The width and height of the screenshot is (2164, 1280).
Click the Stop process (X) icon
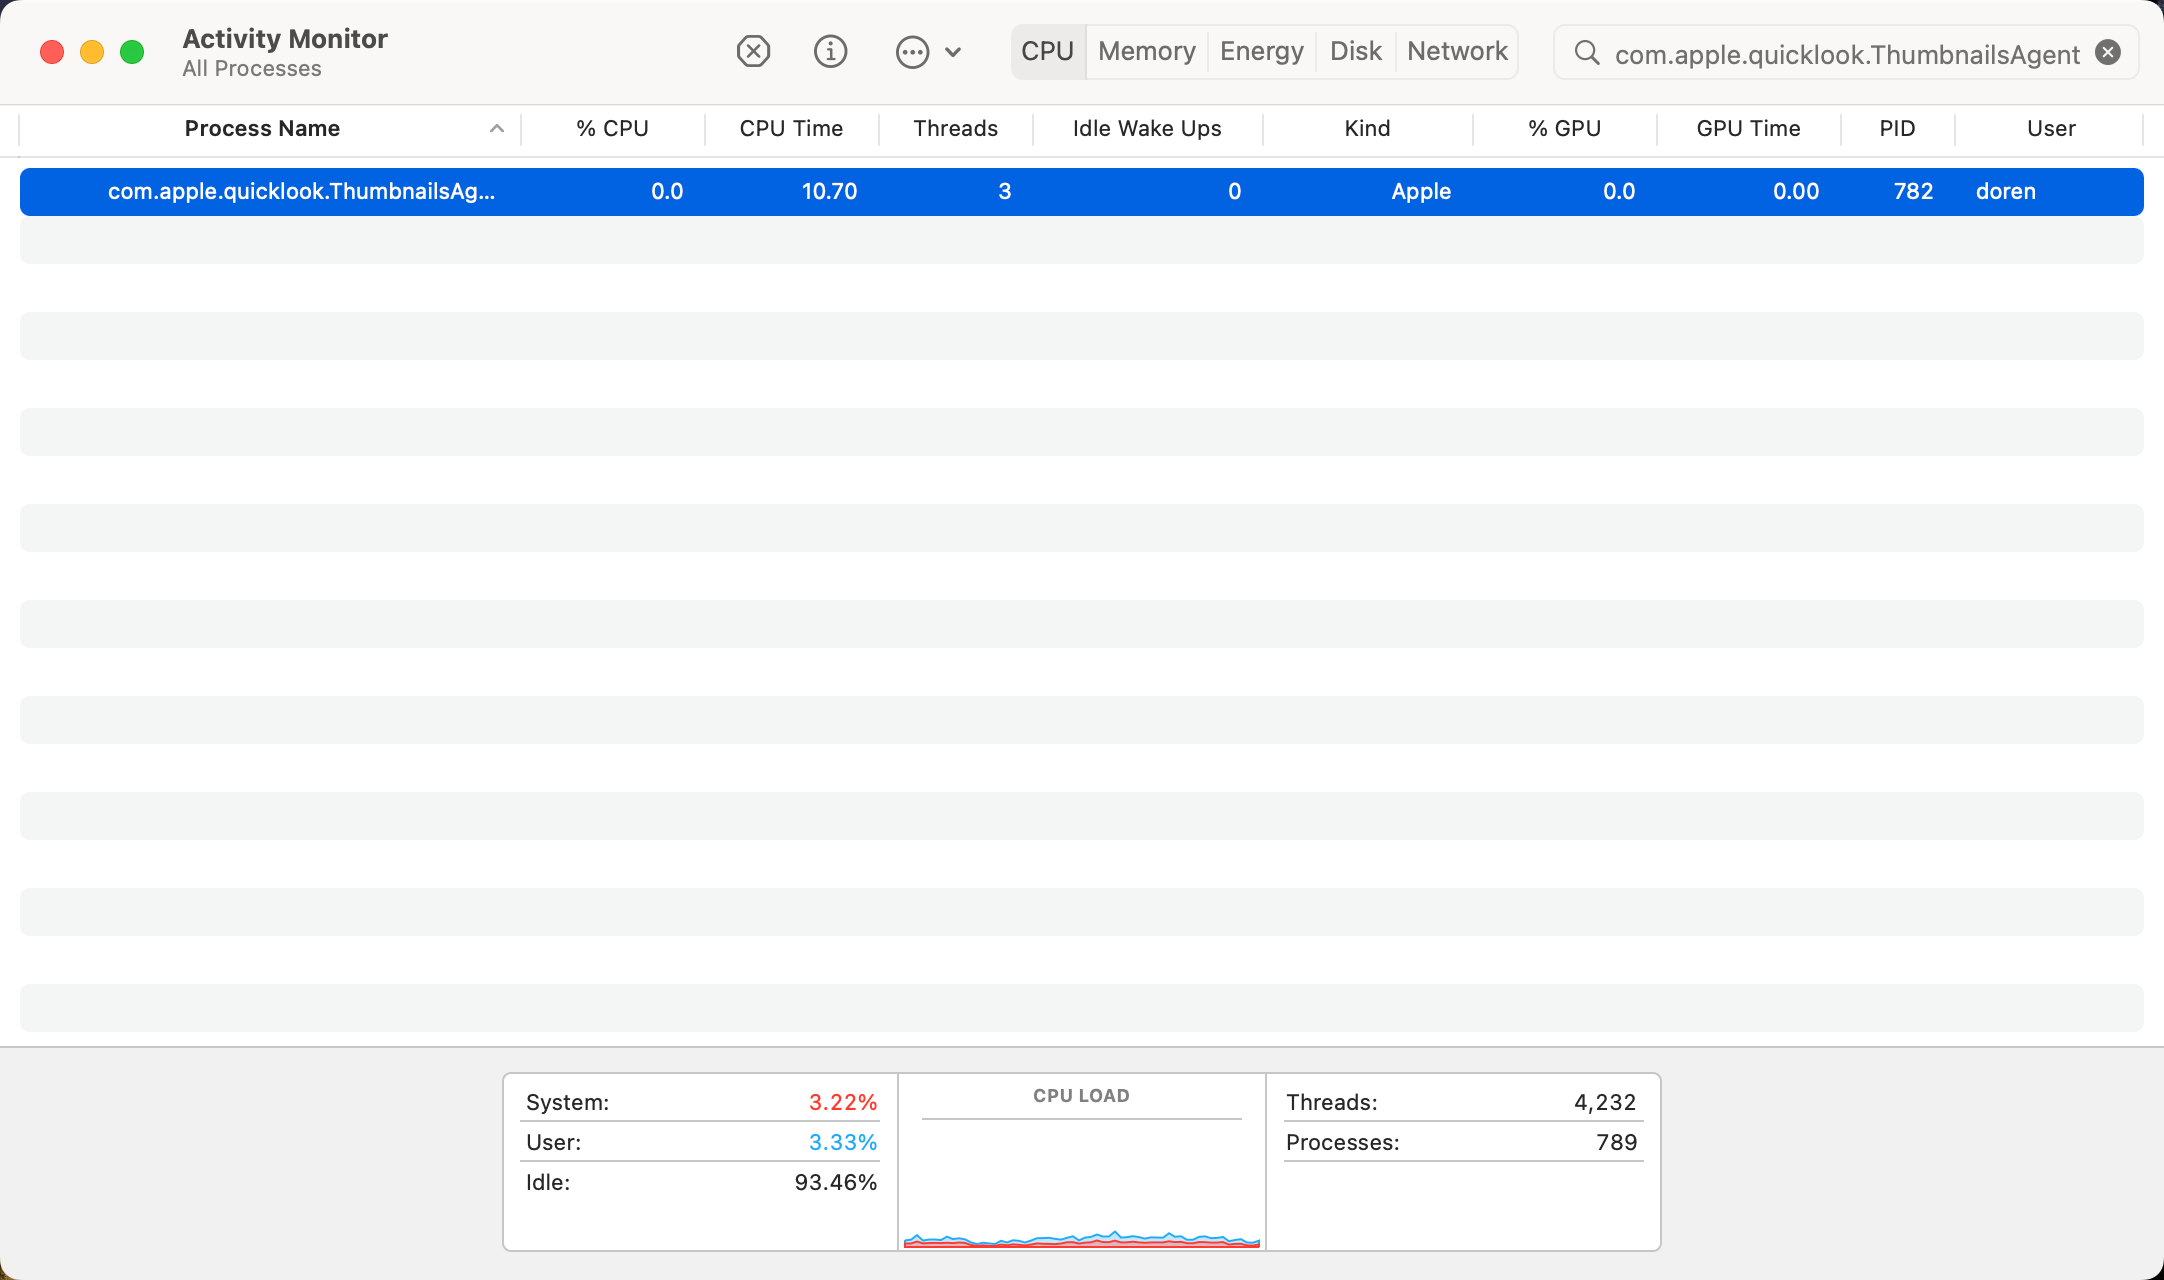point(753,51)
